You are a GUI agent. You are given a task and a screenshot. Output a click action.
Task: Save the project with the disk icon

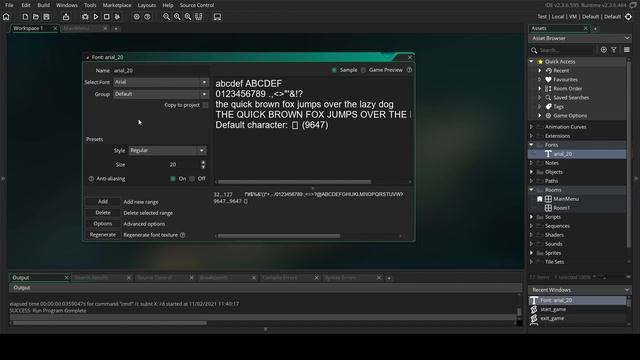point(47,17)
